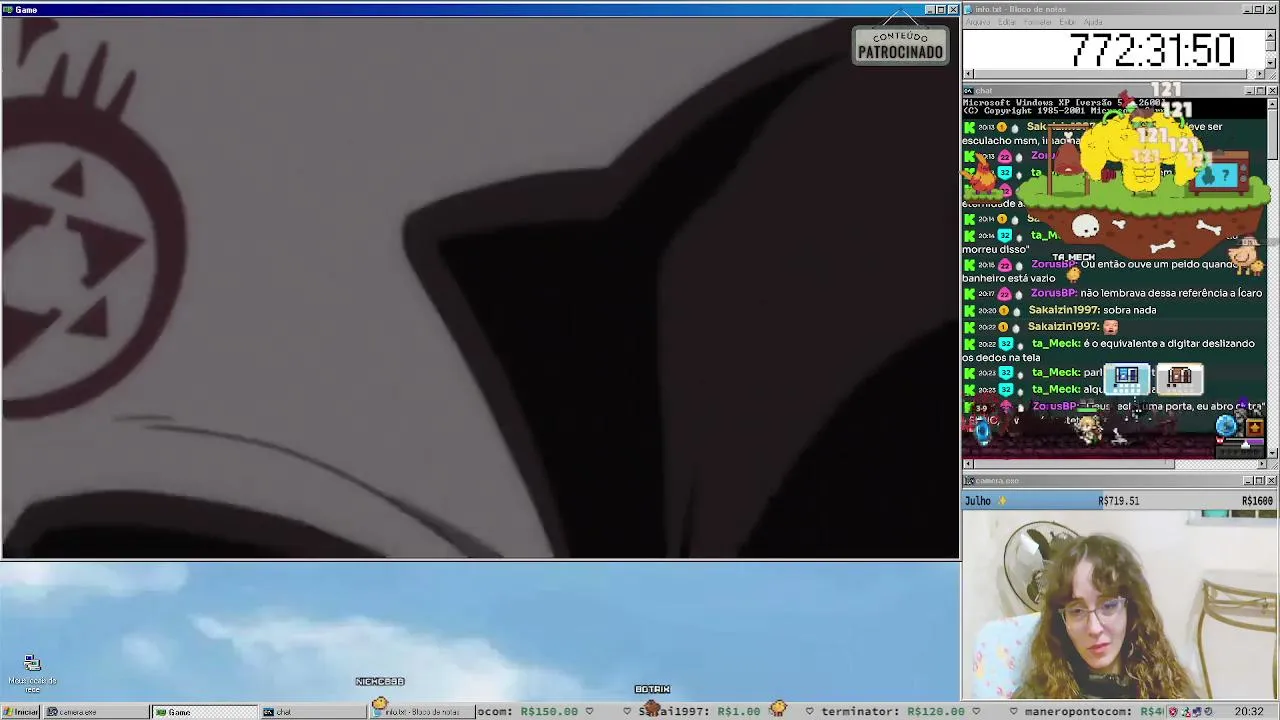Open the Arquivo menu in Notepad
Viewport: 1280px width, 720px height.
(978, 22)
